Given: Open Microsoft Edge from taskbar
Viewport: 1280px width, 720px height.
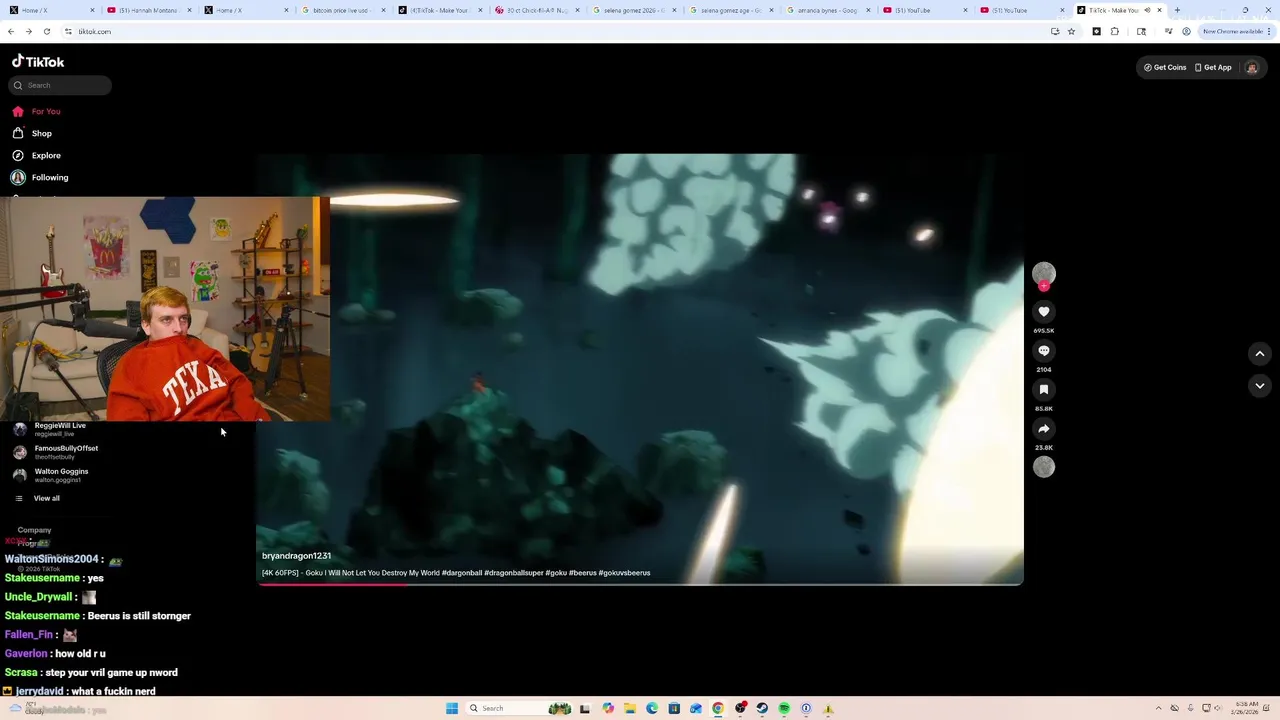Looking at the screenshot, I should [x=652, y=708].
